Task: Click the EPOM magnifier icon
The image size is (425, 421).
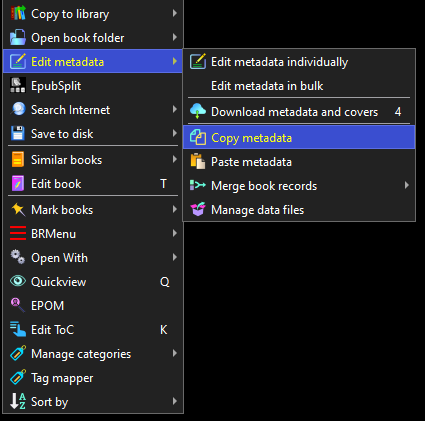Action: 18,305
